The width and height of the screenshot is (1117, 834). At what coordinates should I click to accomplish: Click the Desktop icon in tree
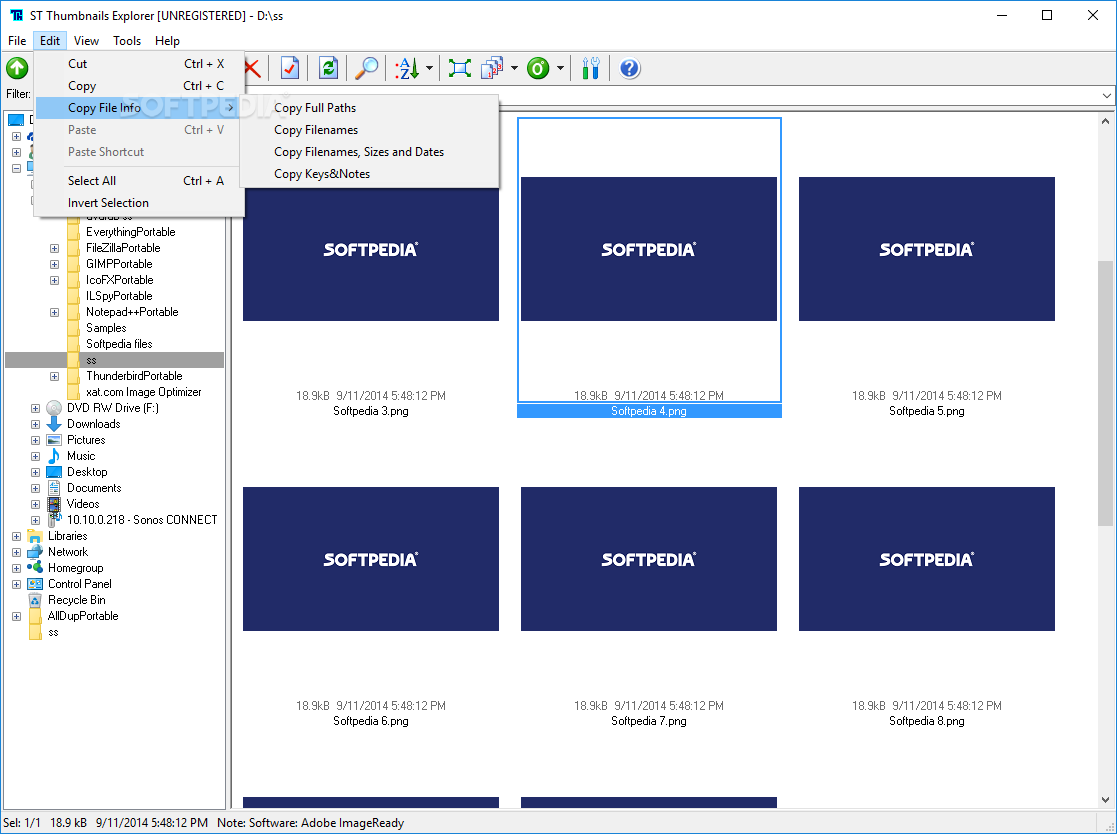(x=54, y=472)
